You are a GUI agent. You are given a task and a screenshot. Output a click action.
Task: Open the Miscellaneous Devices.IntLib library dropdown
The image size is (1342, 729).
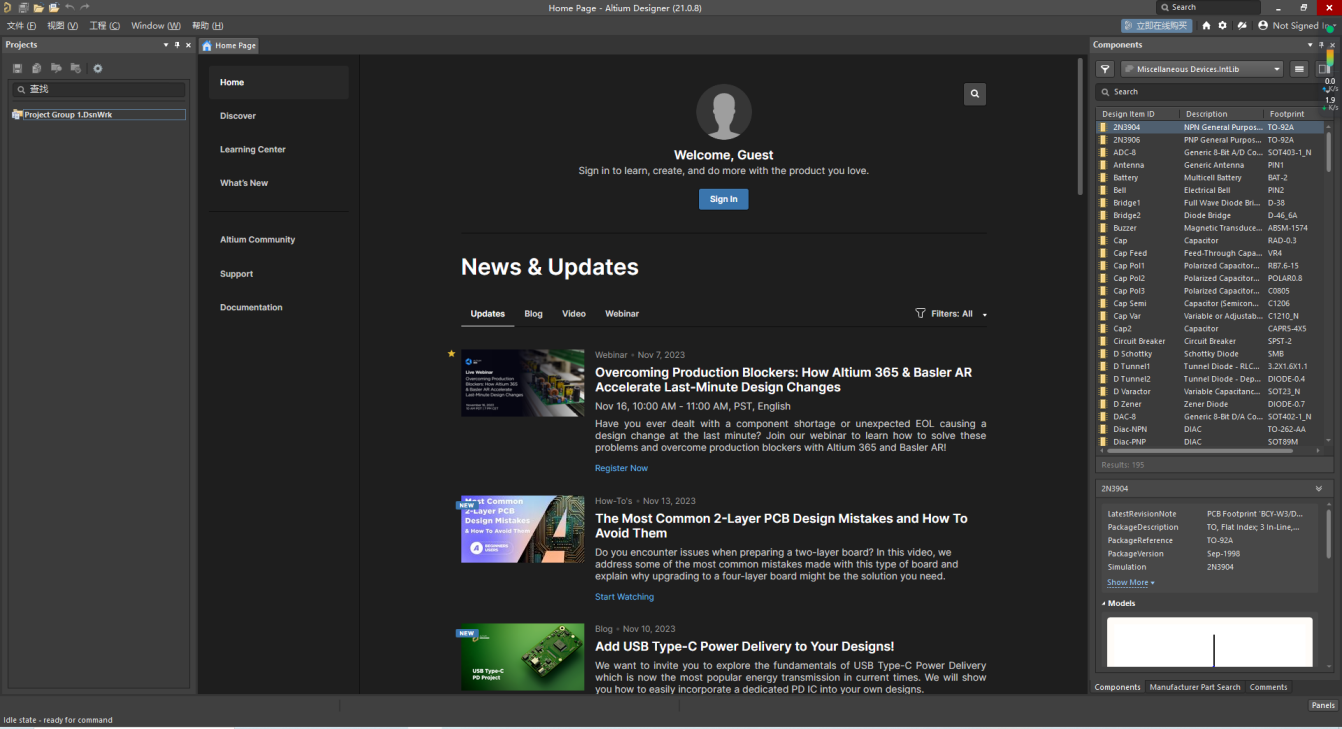(1201, 69)
